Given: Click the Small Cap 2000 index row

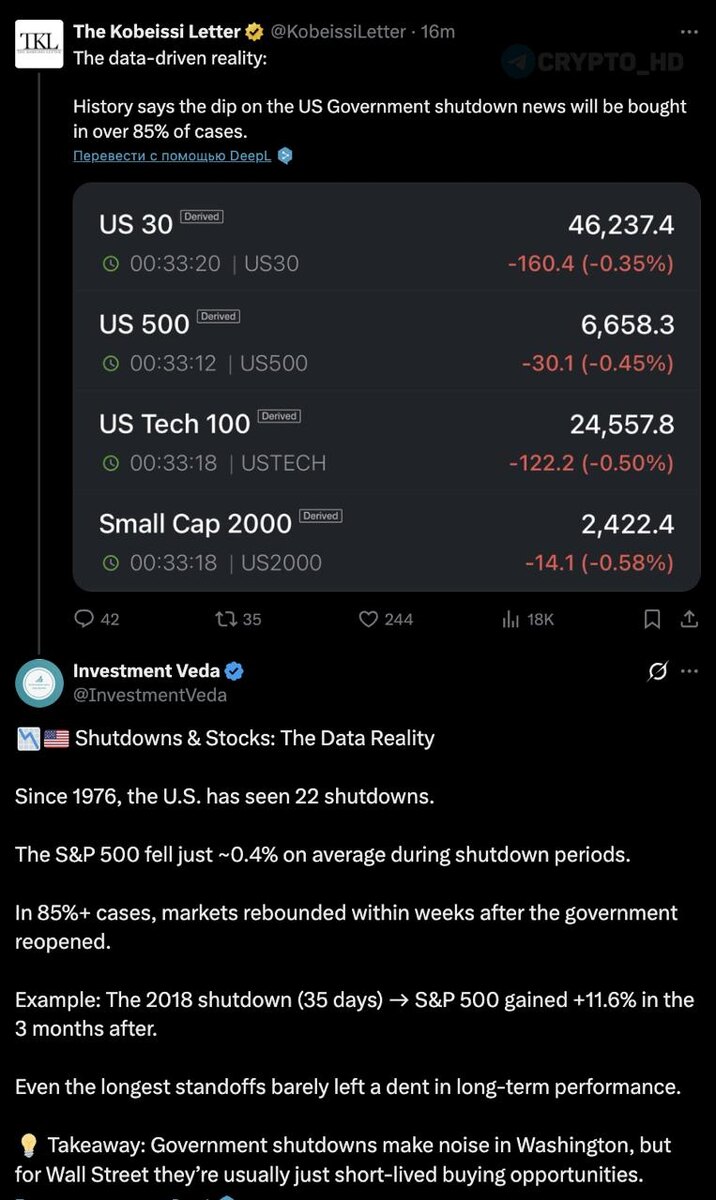Looking at the screenshot, I should point(386,541).
